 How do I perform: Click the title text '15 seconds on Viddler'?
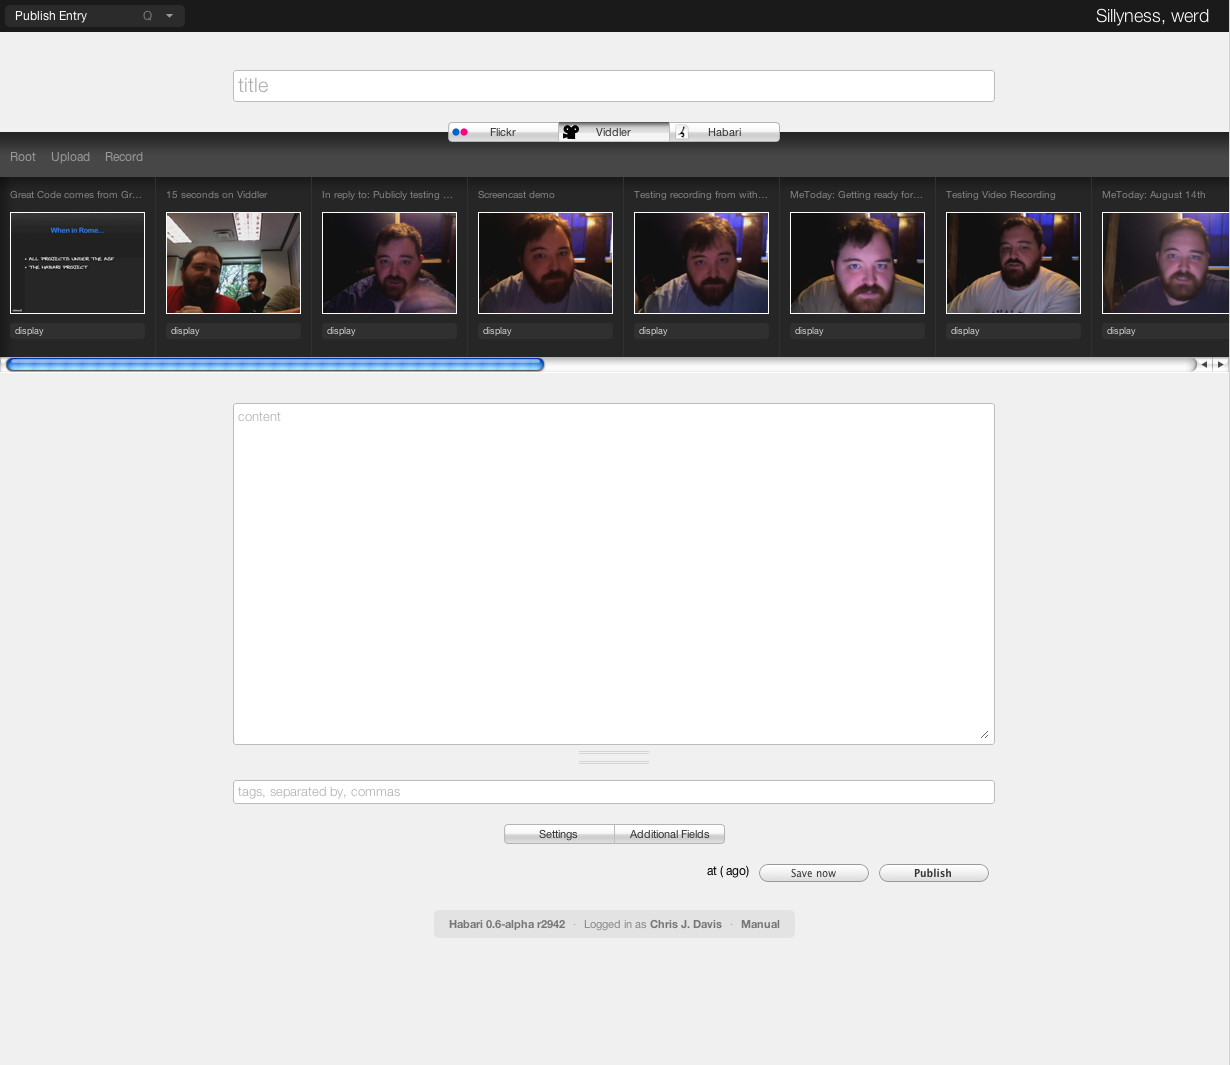217,195
